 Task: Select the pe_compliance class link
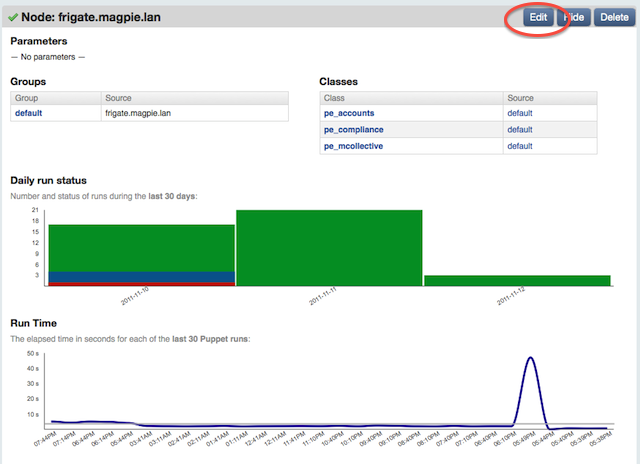(x=355, y=130)
